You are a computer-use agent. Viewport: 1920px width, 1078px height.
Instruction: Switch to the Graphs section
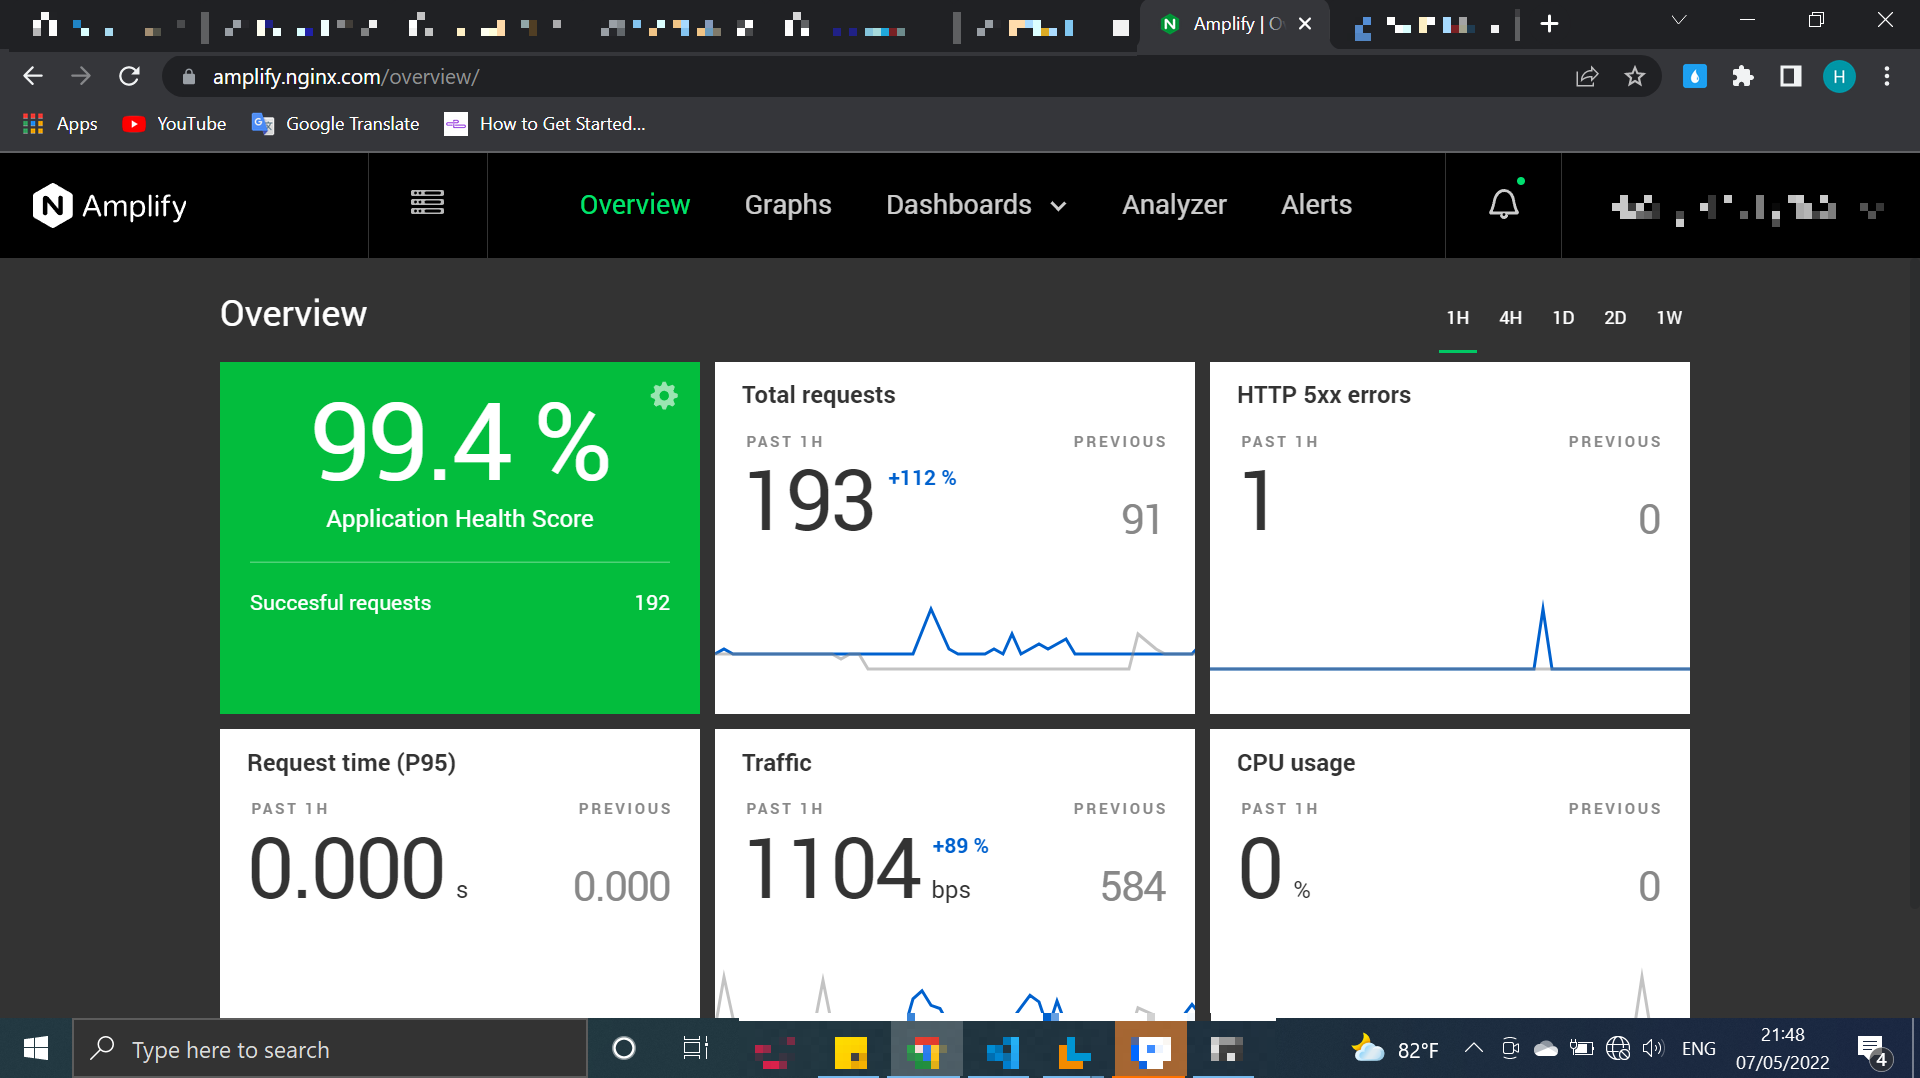pos(788,205)
